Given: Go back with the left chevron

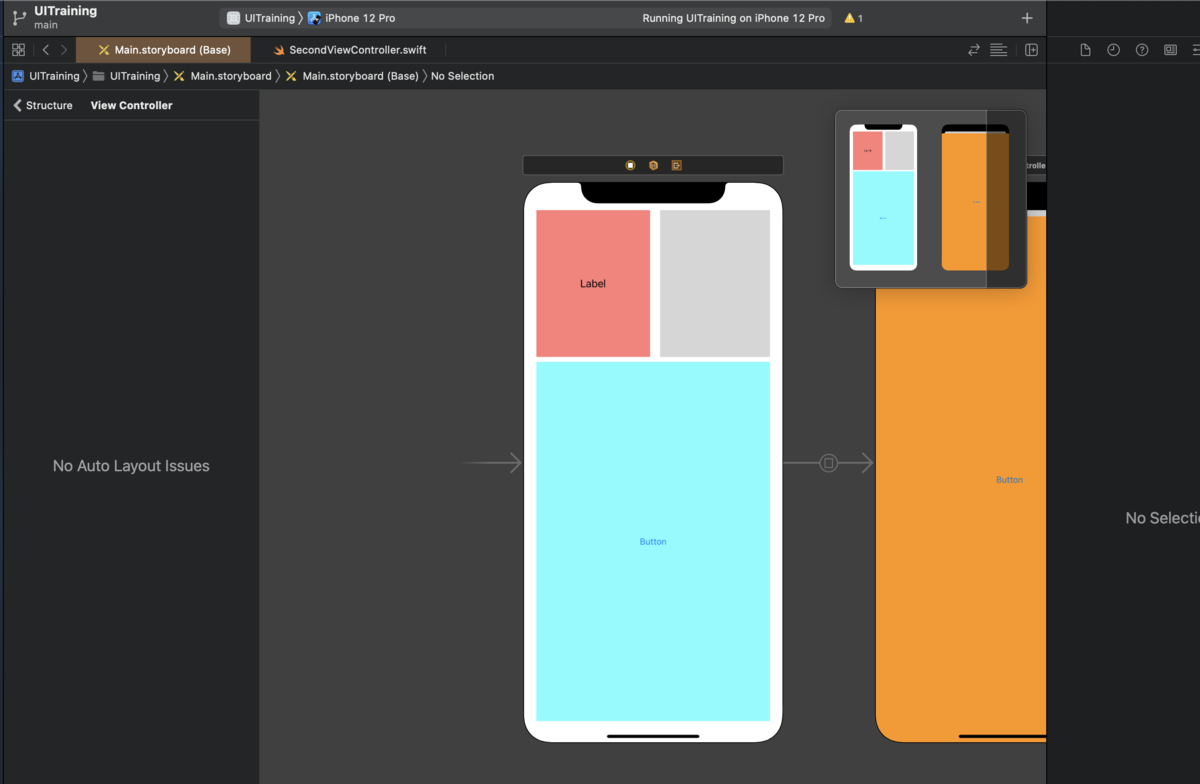Looking at the screenshot, I should pos(46,50).
